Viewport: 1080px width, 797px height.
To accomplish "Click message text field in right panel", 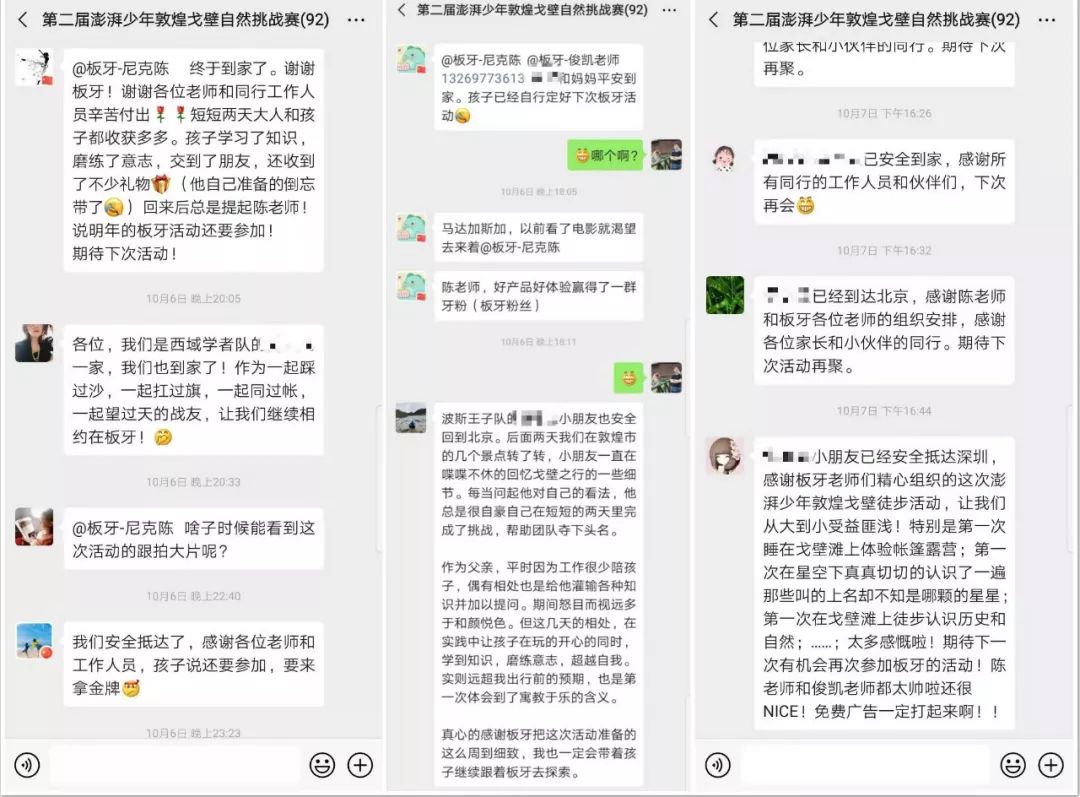I will 865,765.
